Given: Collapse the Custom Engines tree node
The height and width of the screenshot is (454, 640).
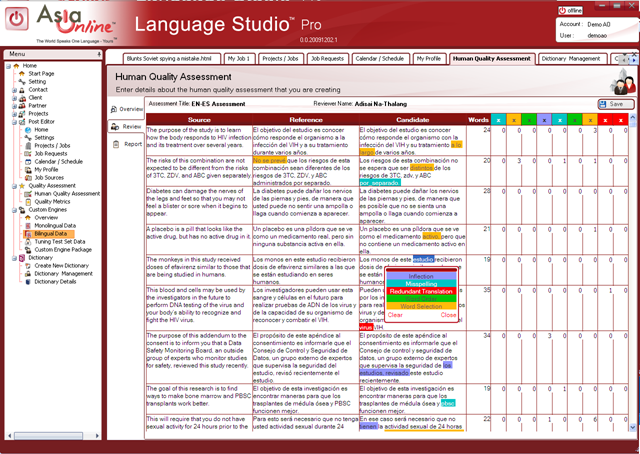Looking at the screenshot, I should [x=15, y=210].
